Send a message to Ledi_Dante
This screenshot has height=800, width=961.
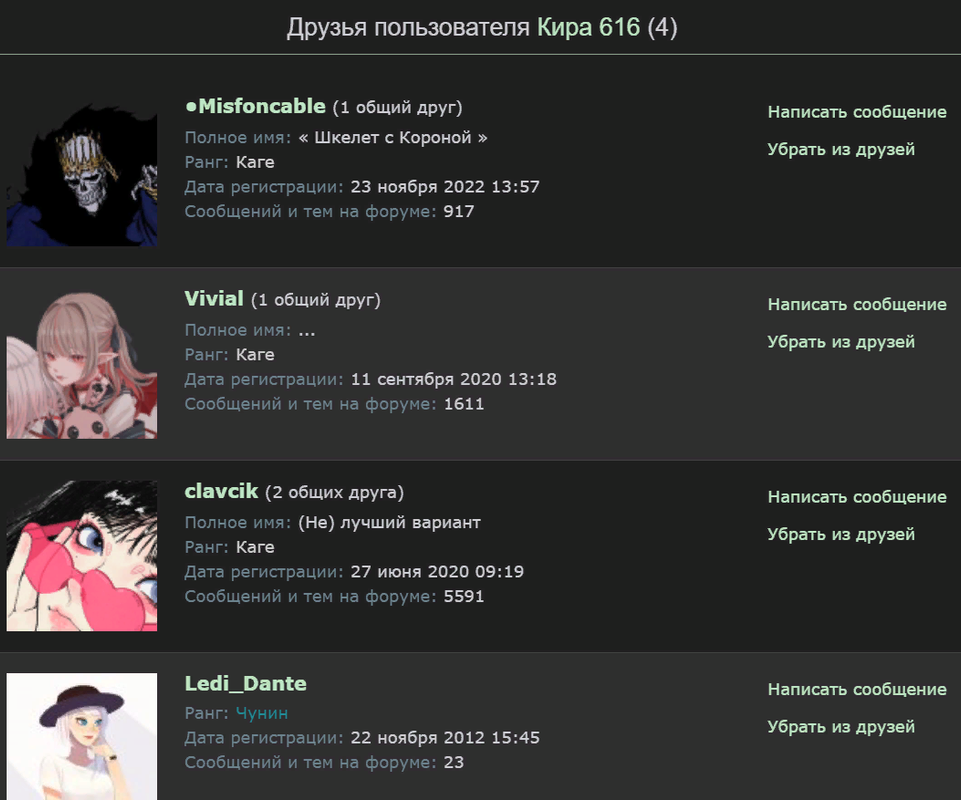click(x=857, y=690)
